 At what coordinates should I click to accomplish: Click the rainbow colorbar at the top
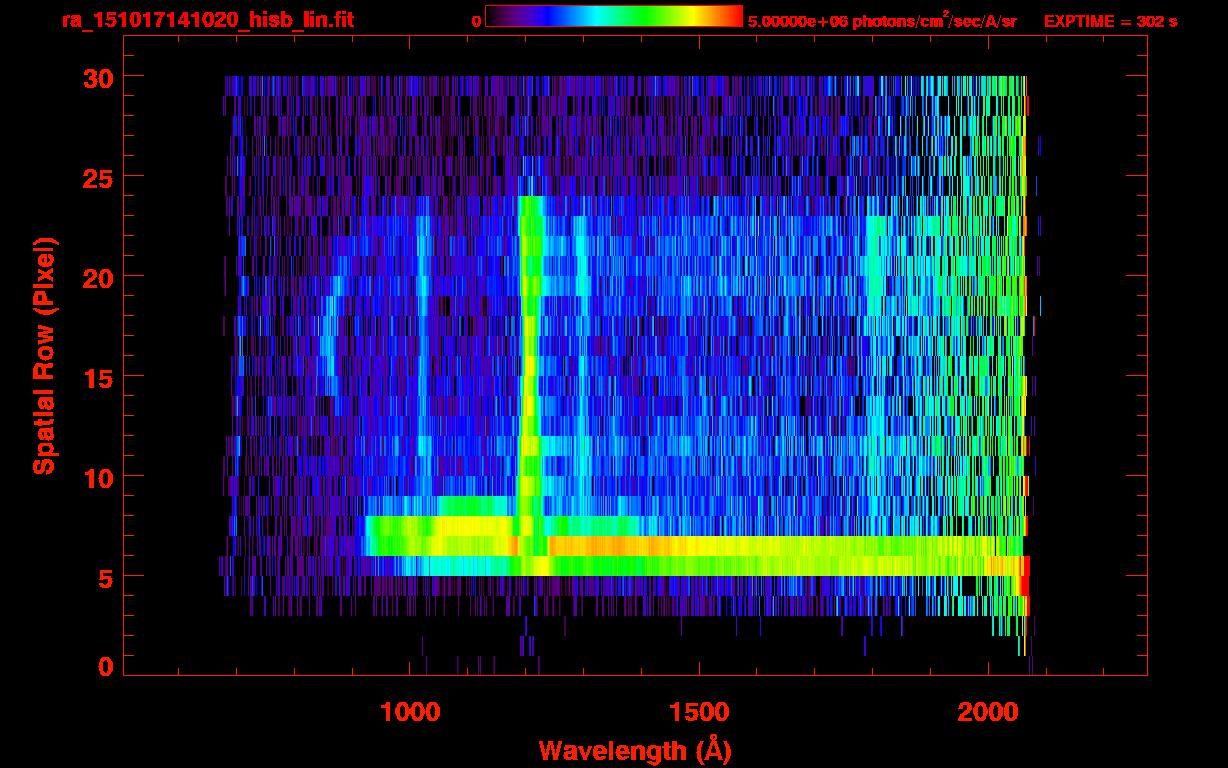click(x=613, y=17)
